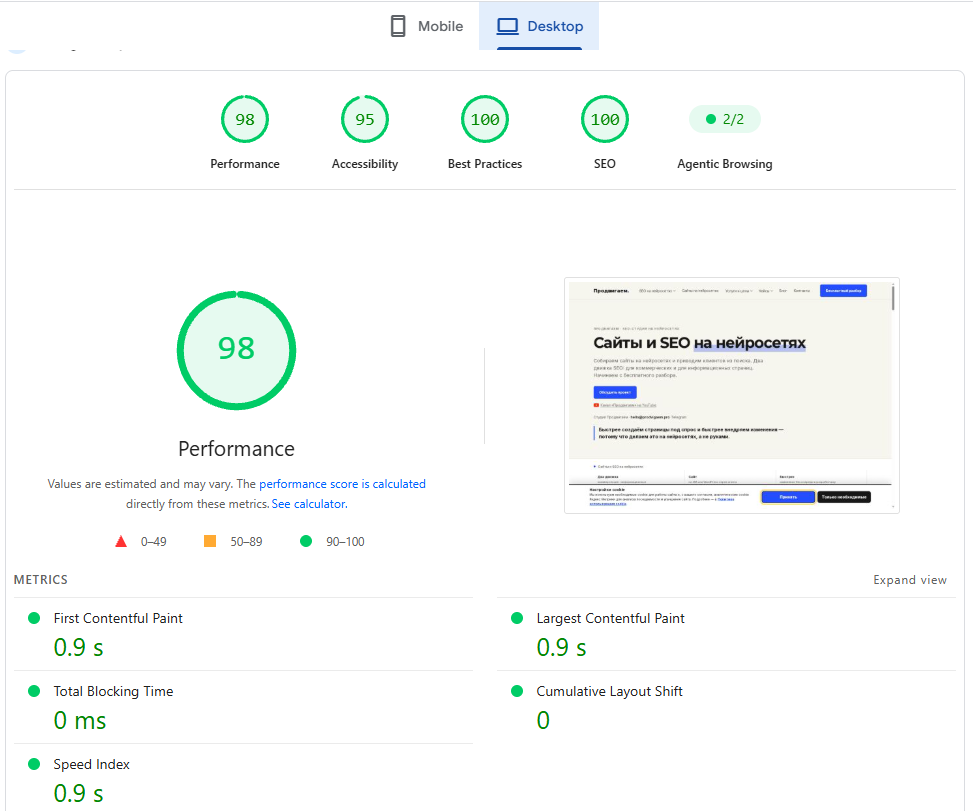Click Cumulative Layout Shift metric label
Screen dimensions: 973x811
click(x=609, y=691)
